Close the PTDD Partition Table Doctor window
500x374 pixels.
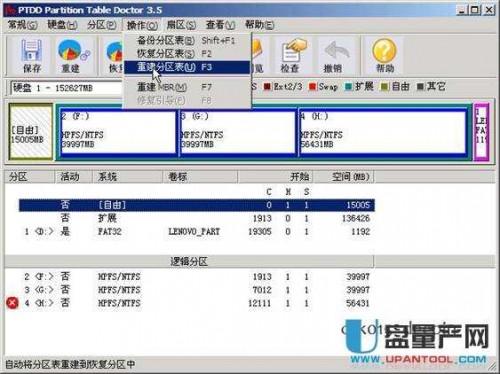tap(489, 10)
